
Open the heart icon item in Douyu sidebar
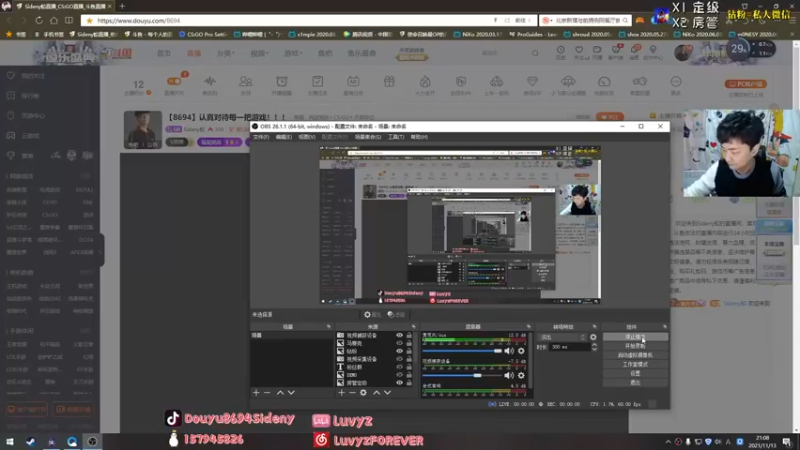click(x=11, y=76)
